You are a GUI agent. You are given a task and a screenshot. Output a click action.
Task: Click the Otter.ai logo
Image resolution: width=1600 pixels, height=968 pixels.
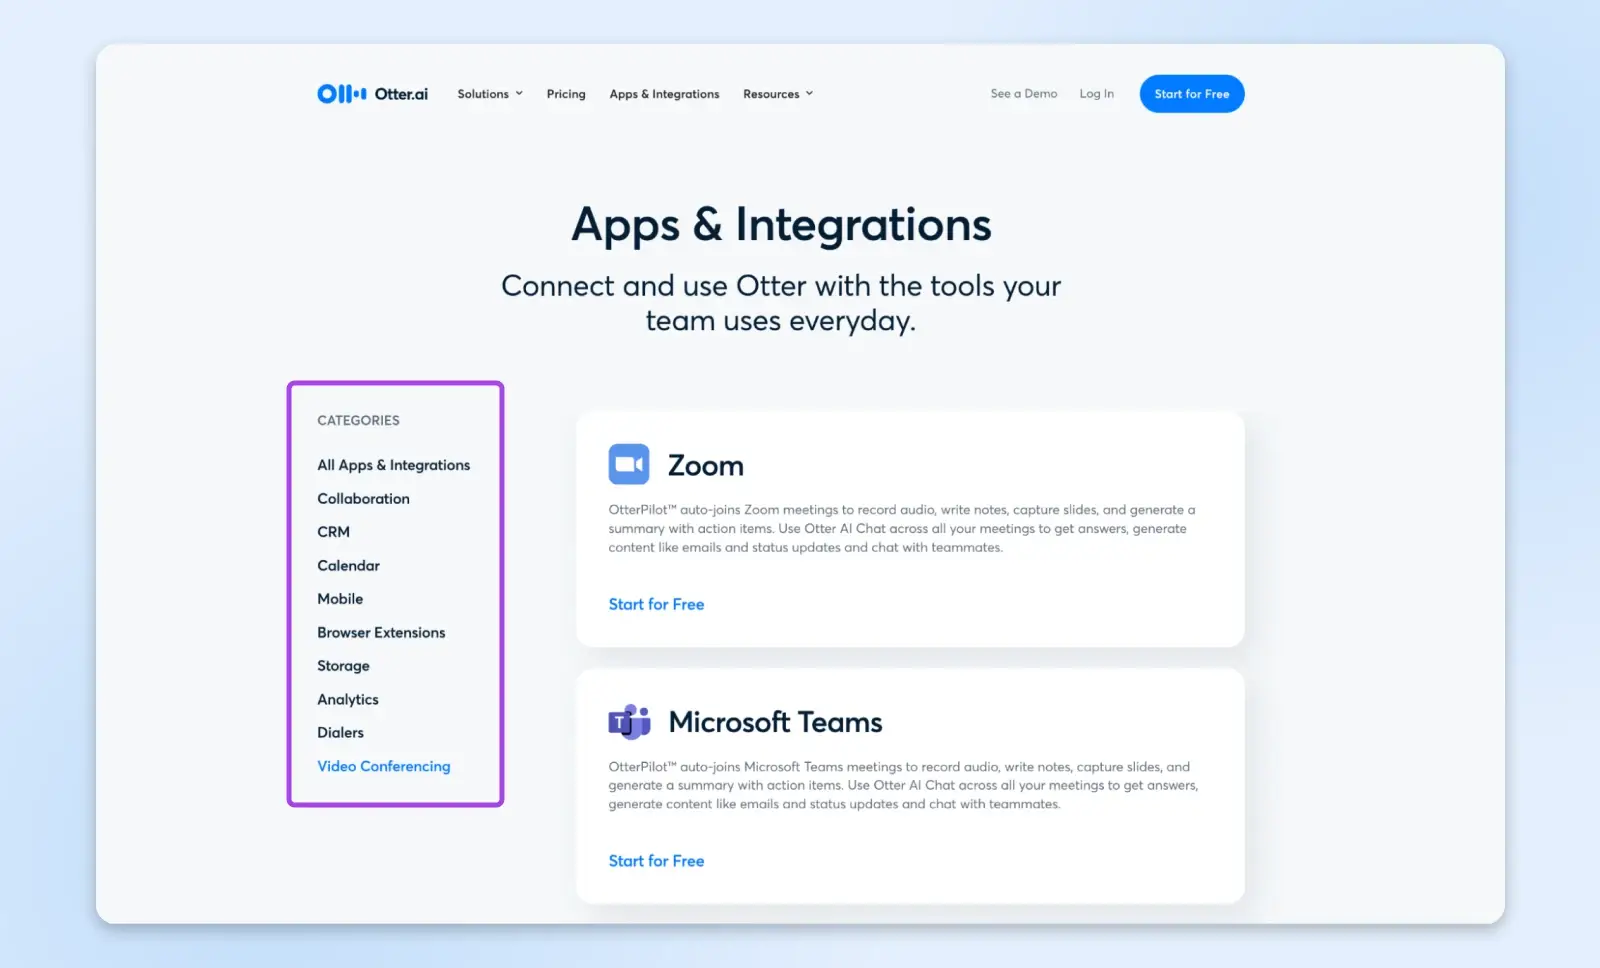pyautogui.click(x=372, y=94)
